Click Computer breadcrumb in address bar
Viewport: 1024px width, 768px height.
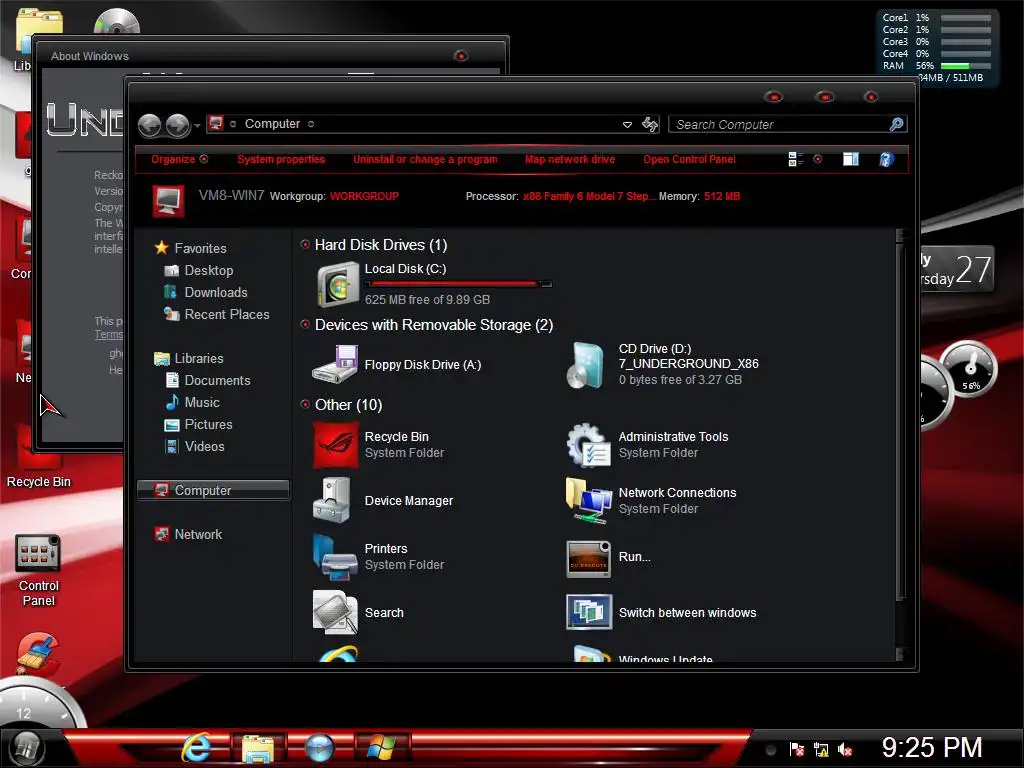pos(272,124)
